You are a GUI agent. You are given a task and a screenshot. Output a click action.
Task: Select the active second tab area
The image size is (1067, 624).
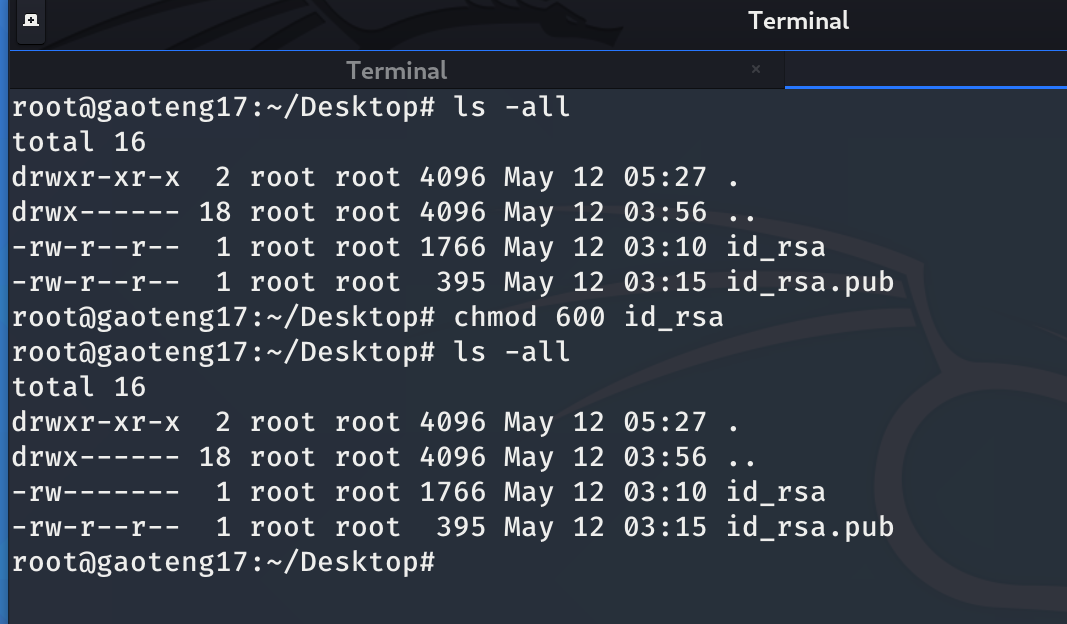[925, 71]
